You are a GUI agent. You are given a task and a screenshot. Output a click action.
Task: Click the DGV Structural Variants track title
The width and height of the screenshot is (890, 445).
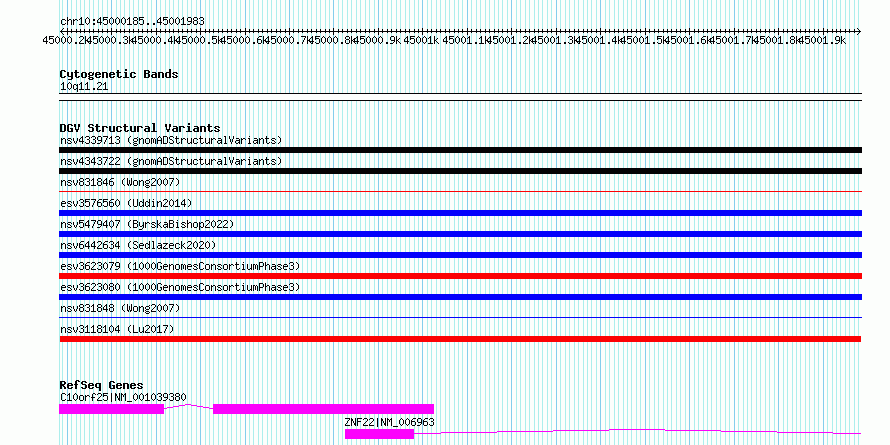coord(140,128)
